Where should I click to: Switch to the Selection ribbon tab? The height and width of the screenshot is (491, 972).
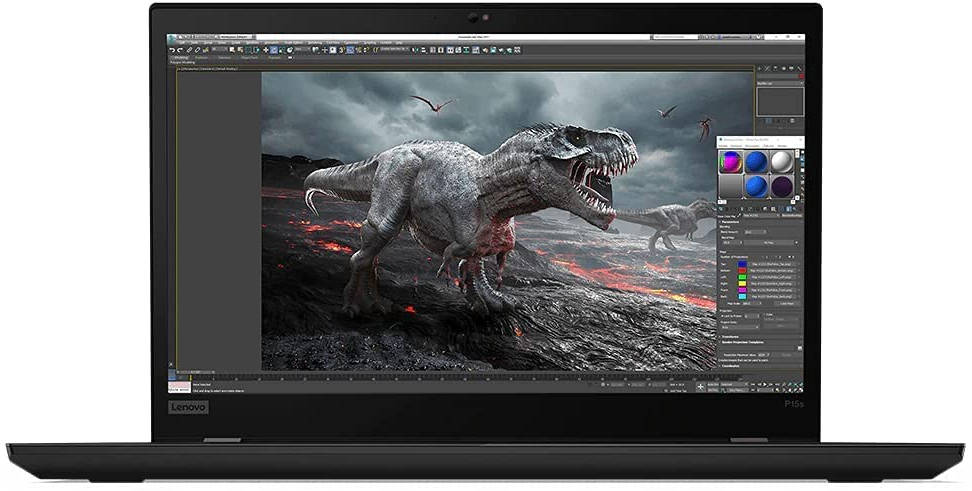[x=224, y=58]
